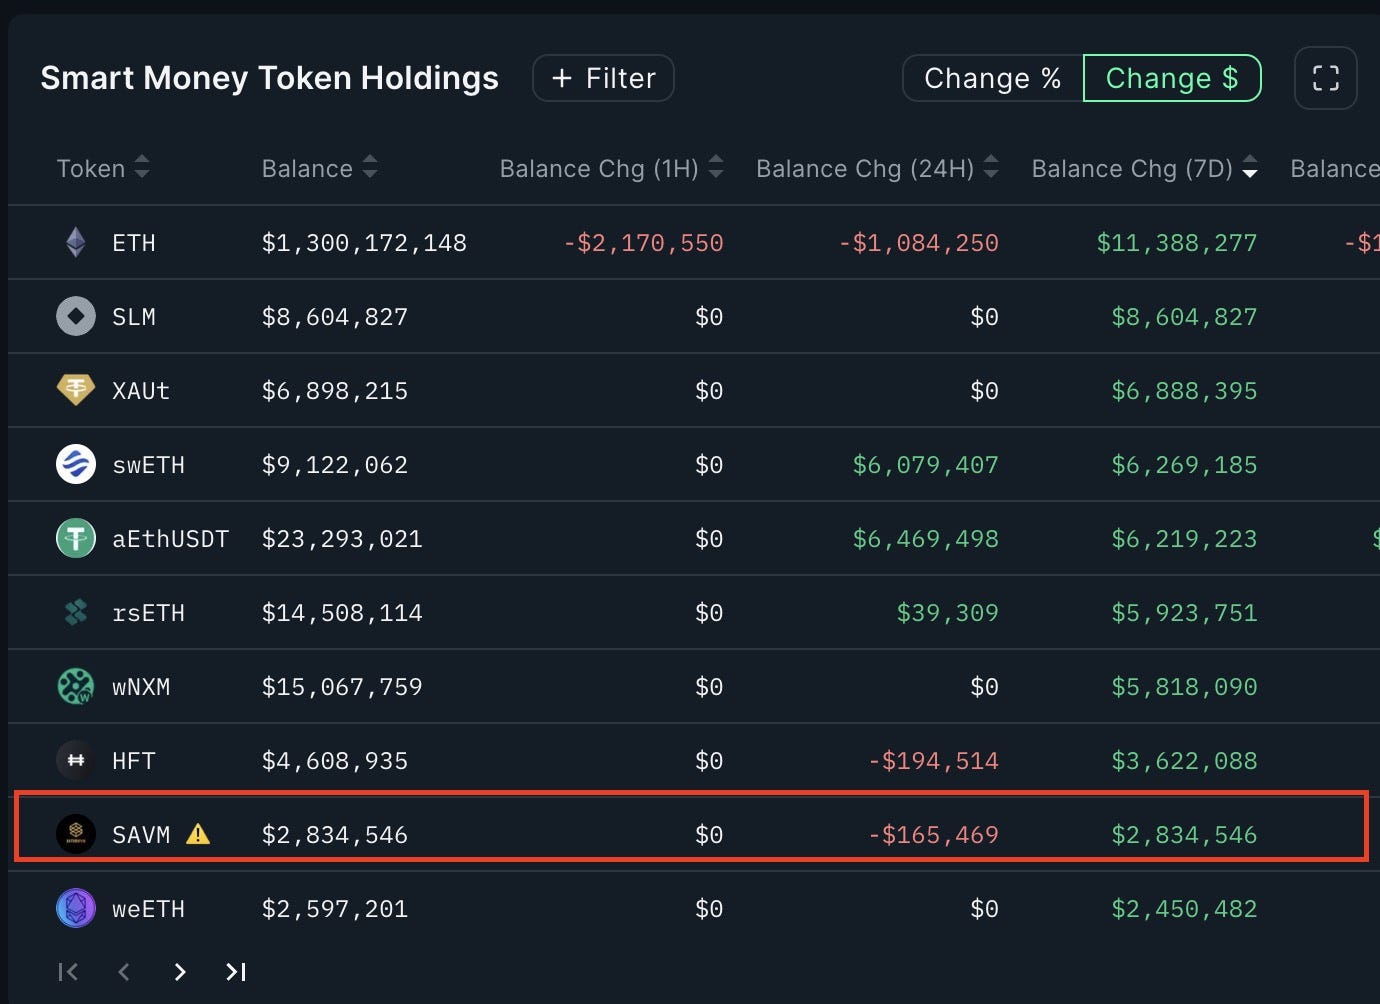Click the SLM token icon
This screenshot has width=1380, height=1004.
click(x=76, y=316)
